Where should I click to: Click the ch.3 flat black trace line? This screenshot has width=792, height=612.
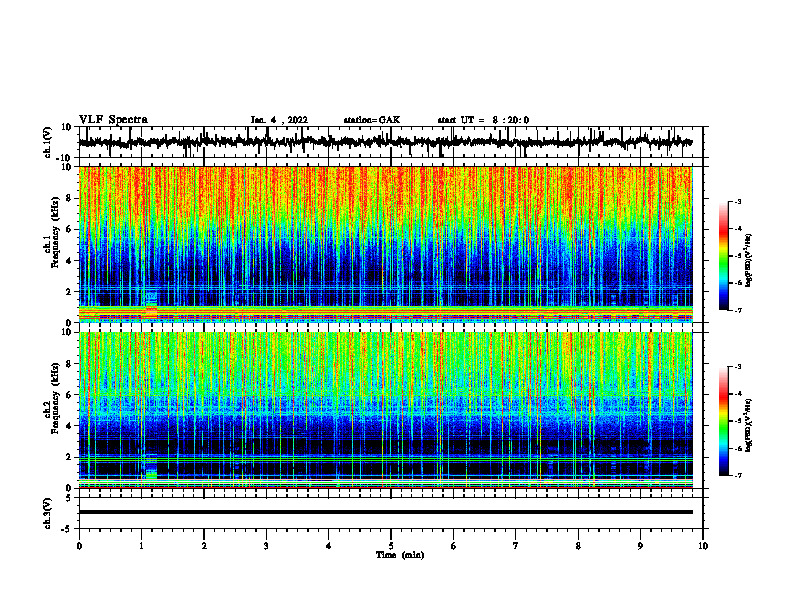click(x=385, y=512)
